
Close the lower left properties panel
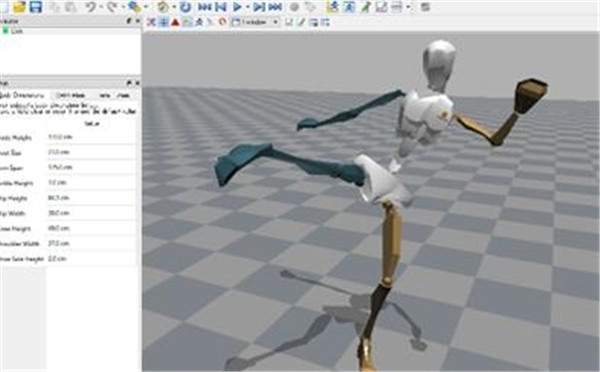coord(137,83)
